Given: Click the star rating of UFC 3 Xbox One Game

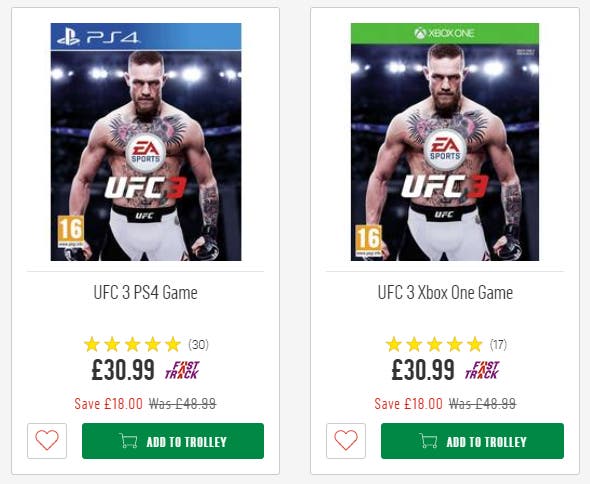Looking at the screenshot, I should pyautogui.click(x=434, y=344).
